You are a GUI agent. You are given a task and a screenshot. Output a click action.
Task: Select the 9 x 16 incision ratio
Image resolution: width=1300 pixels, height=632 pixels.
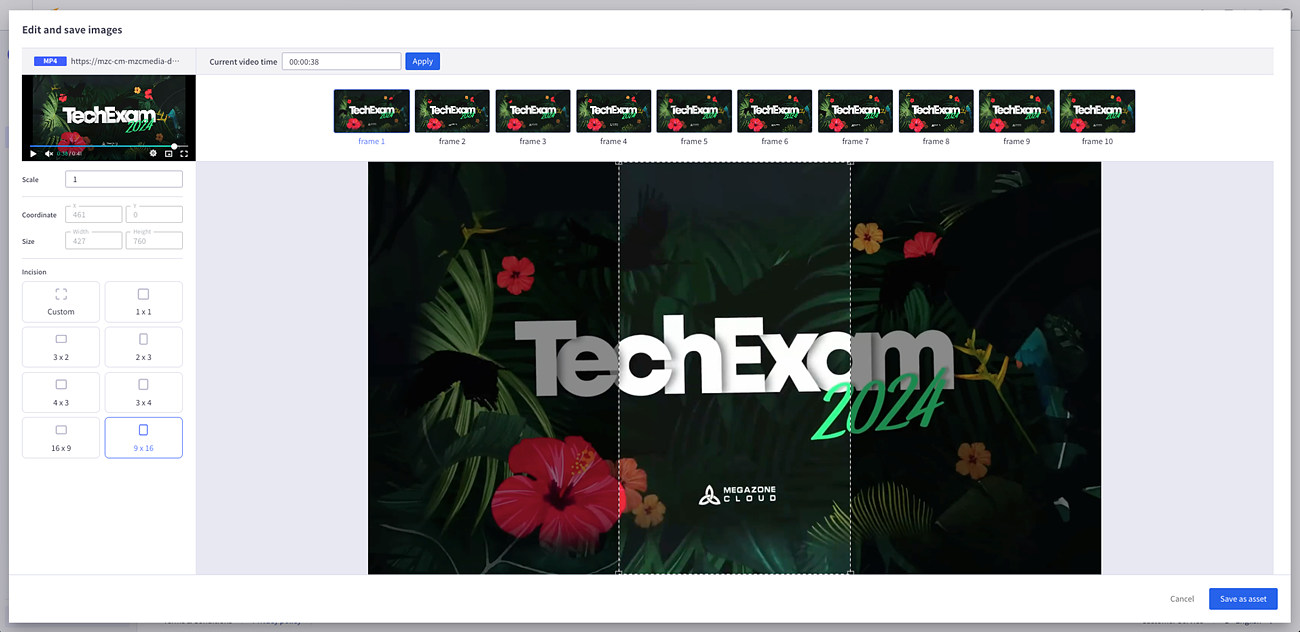pyautogui.click(x=144, y=438)
